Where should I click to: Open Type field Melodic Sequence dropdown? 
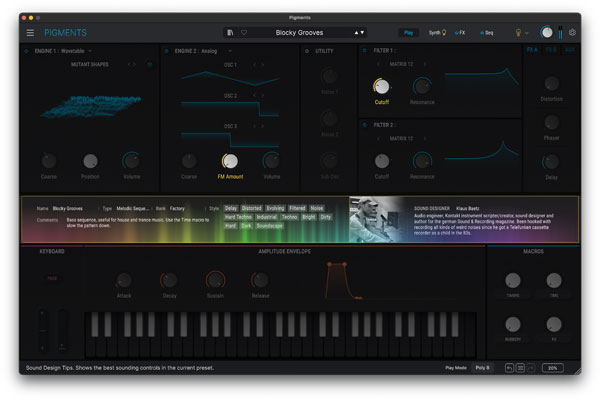pos(132,209)
